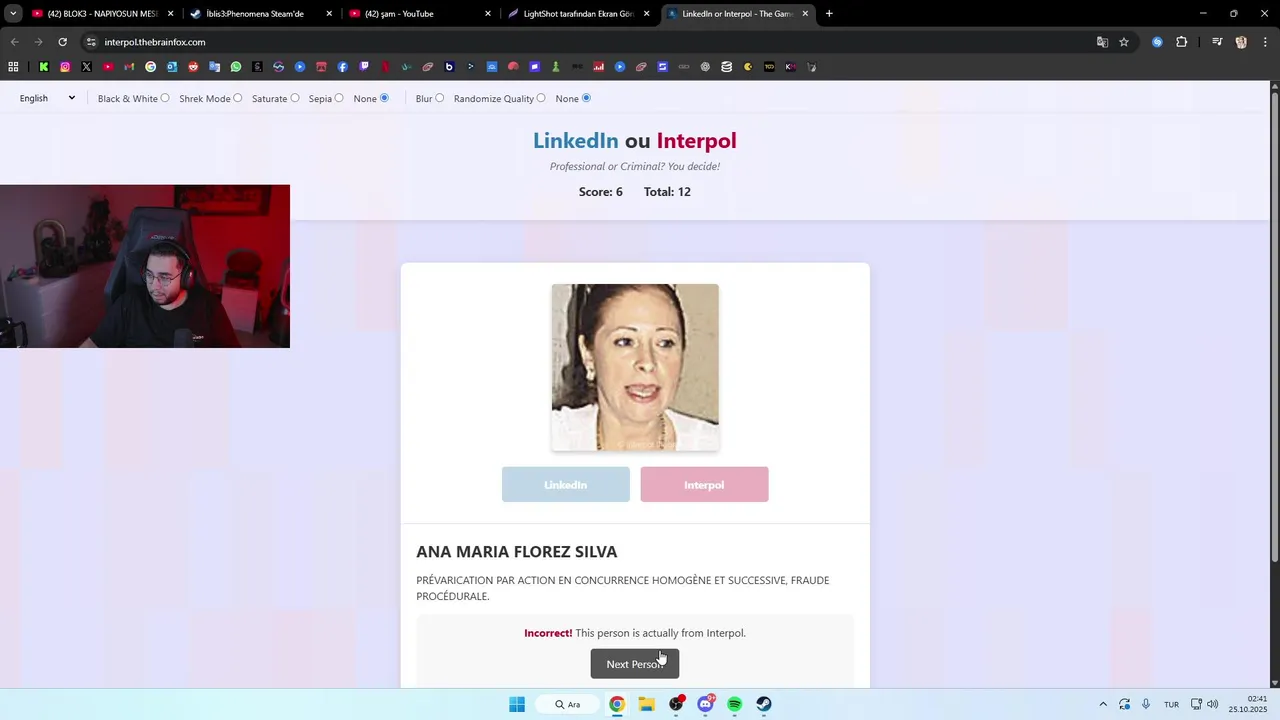Click the microphone icon in system tray
This screenshot has width=1280, height=720.
coord(1146,704)
